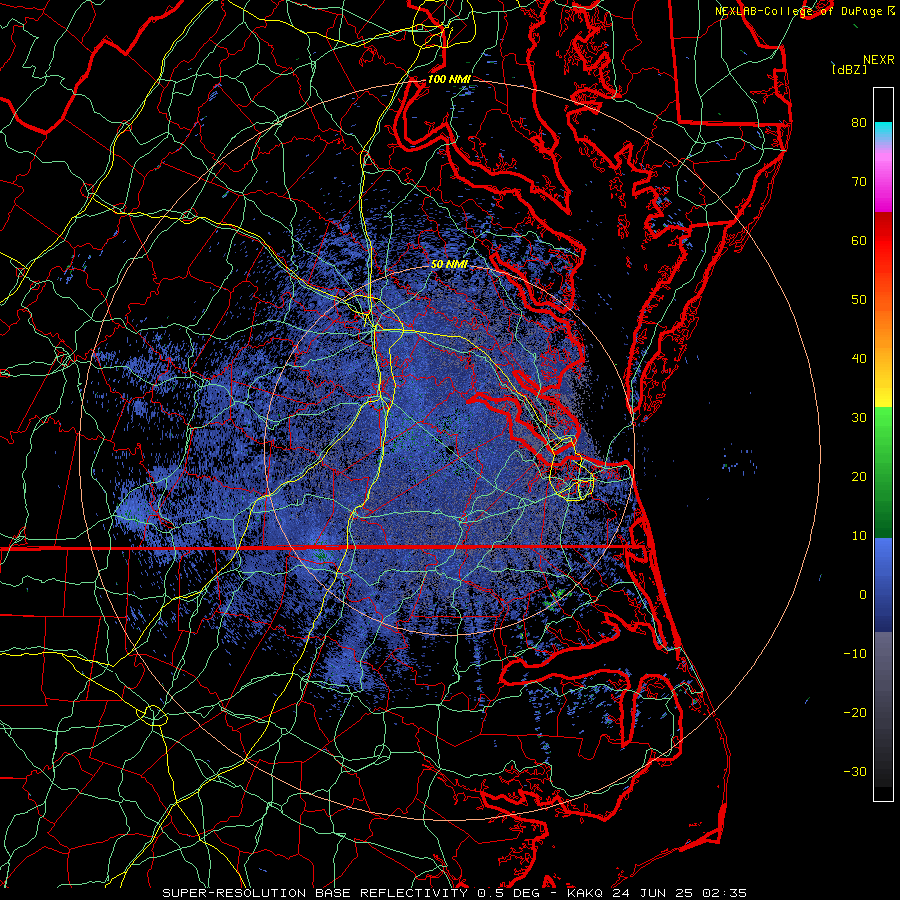The height and width of the screenshot is (900, 900).
Task: Click the "0.5 DEG" elevation text
Action: click(x=509, y=893)
